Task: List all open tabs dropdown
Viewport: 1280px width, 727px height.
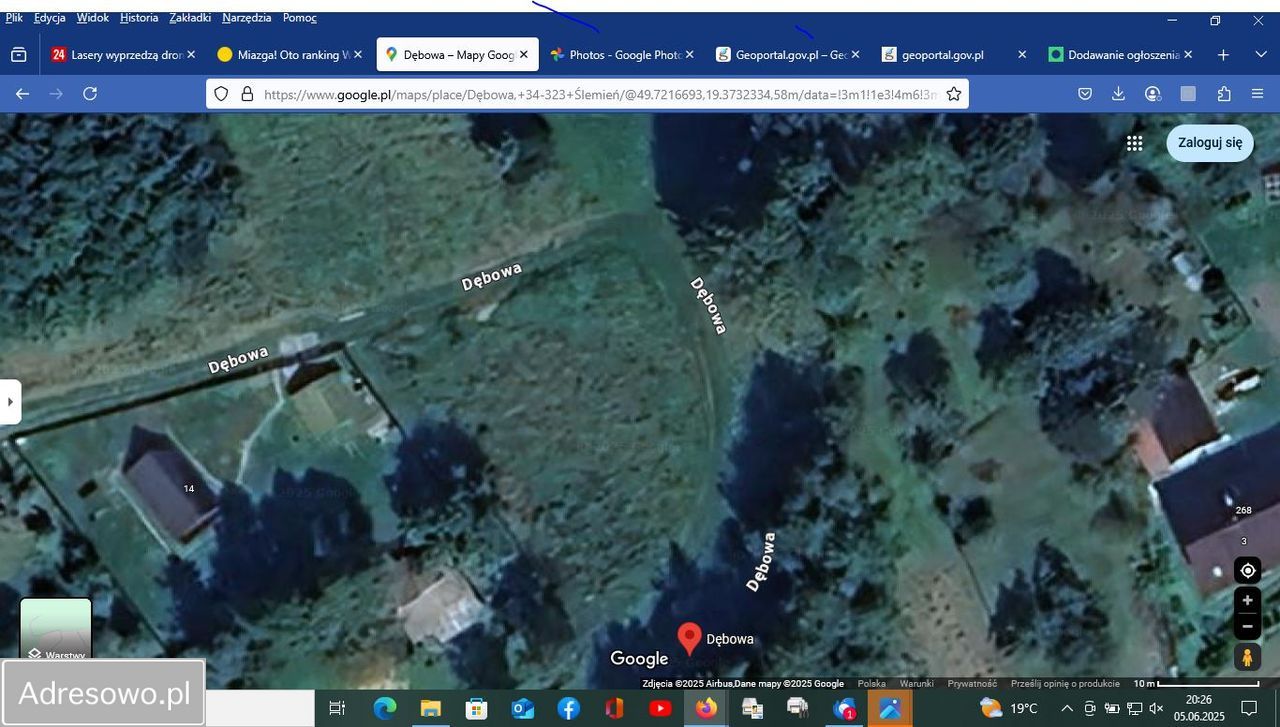Action: click(1260, 55)
